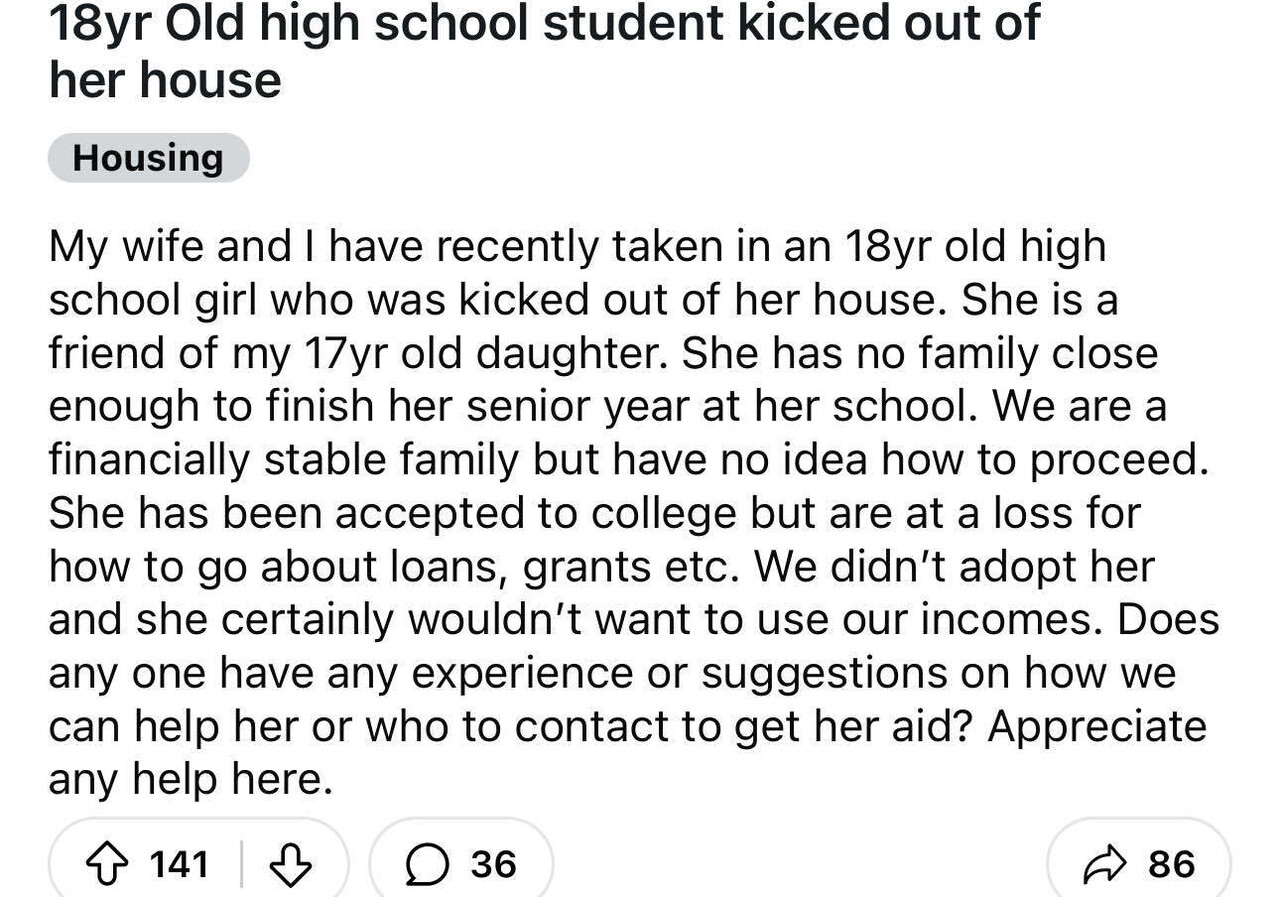Click the divider between upvote and downvote
The width and height of the screenshot is (1280, 897).
[240, 862]
